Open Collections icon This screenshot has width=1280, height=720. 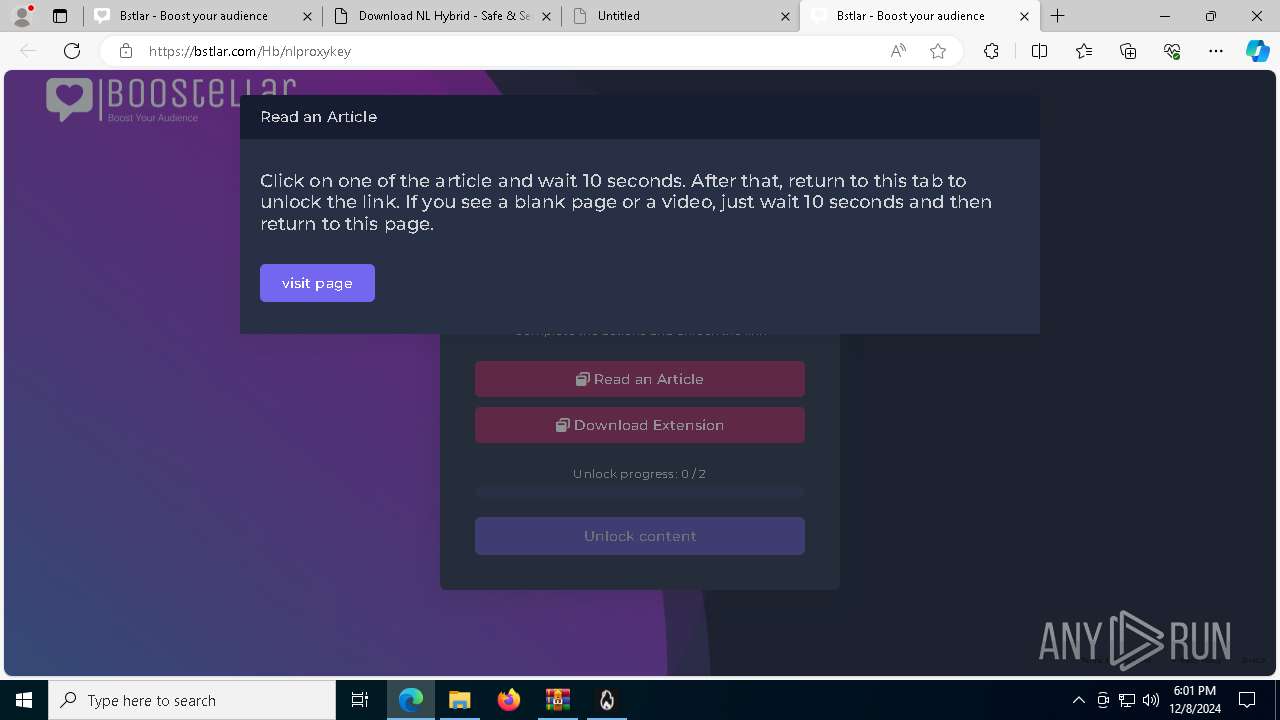pyautogui.click(x=1128, y=51)
